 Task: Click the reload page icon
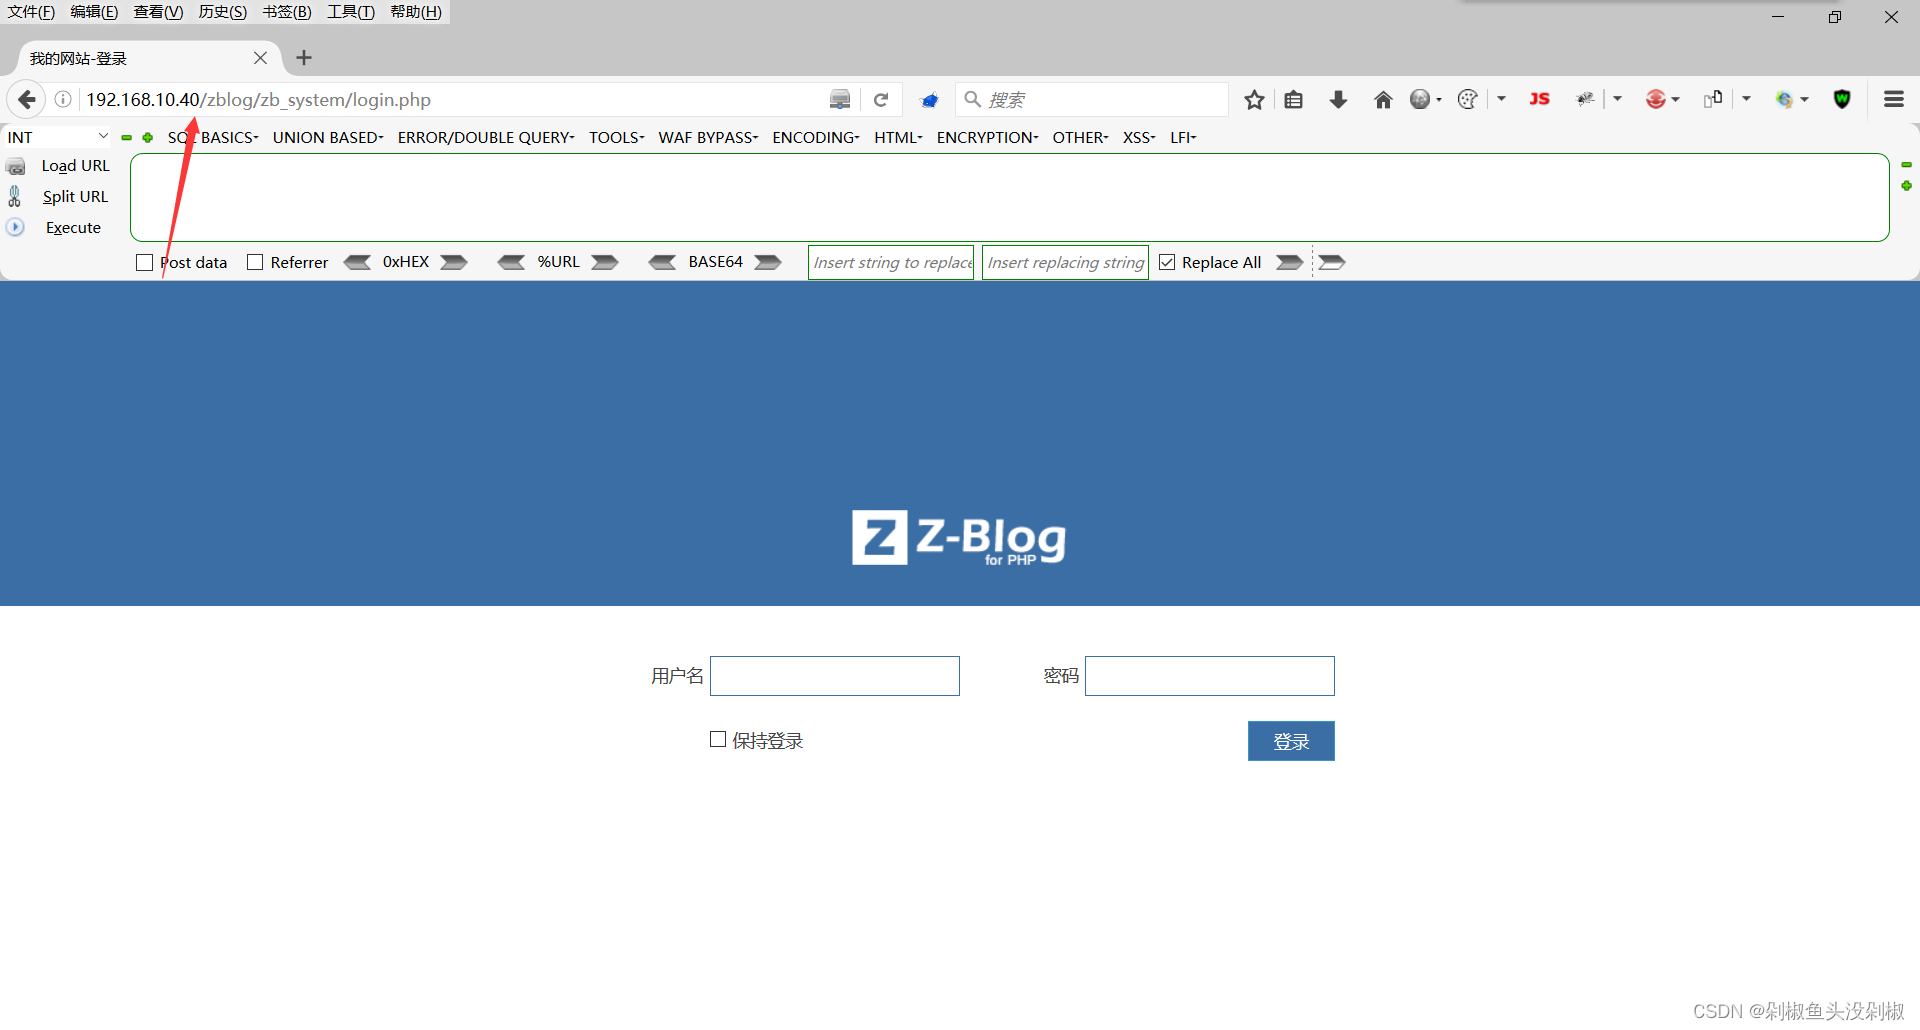point(881,100)
